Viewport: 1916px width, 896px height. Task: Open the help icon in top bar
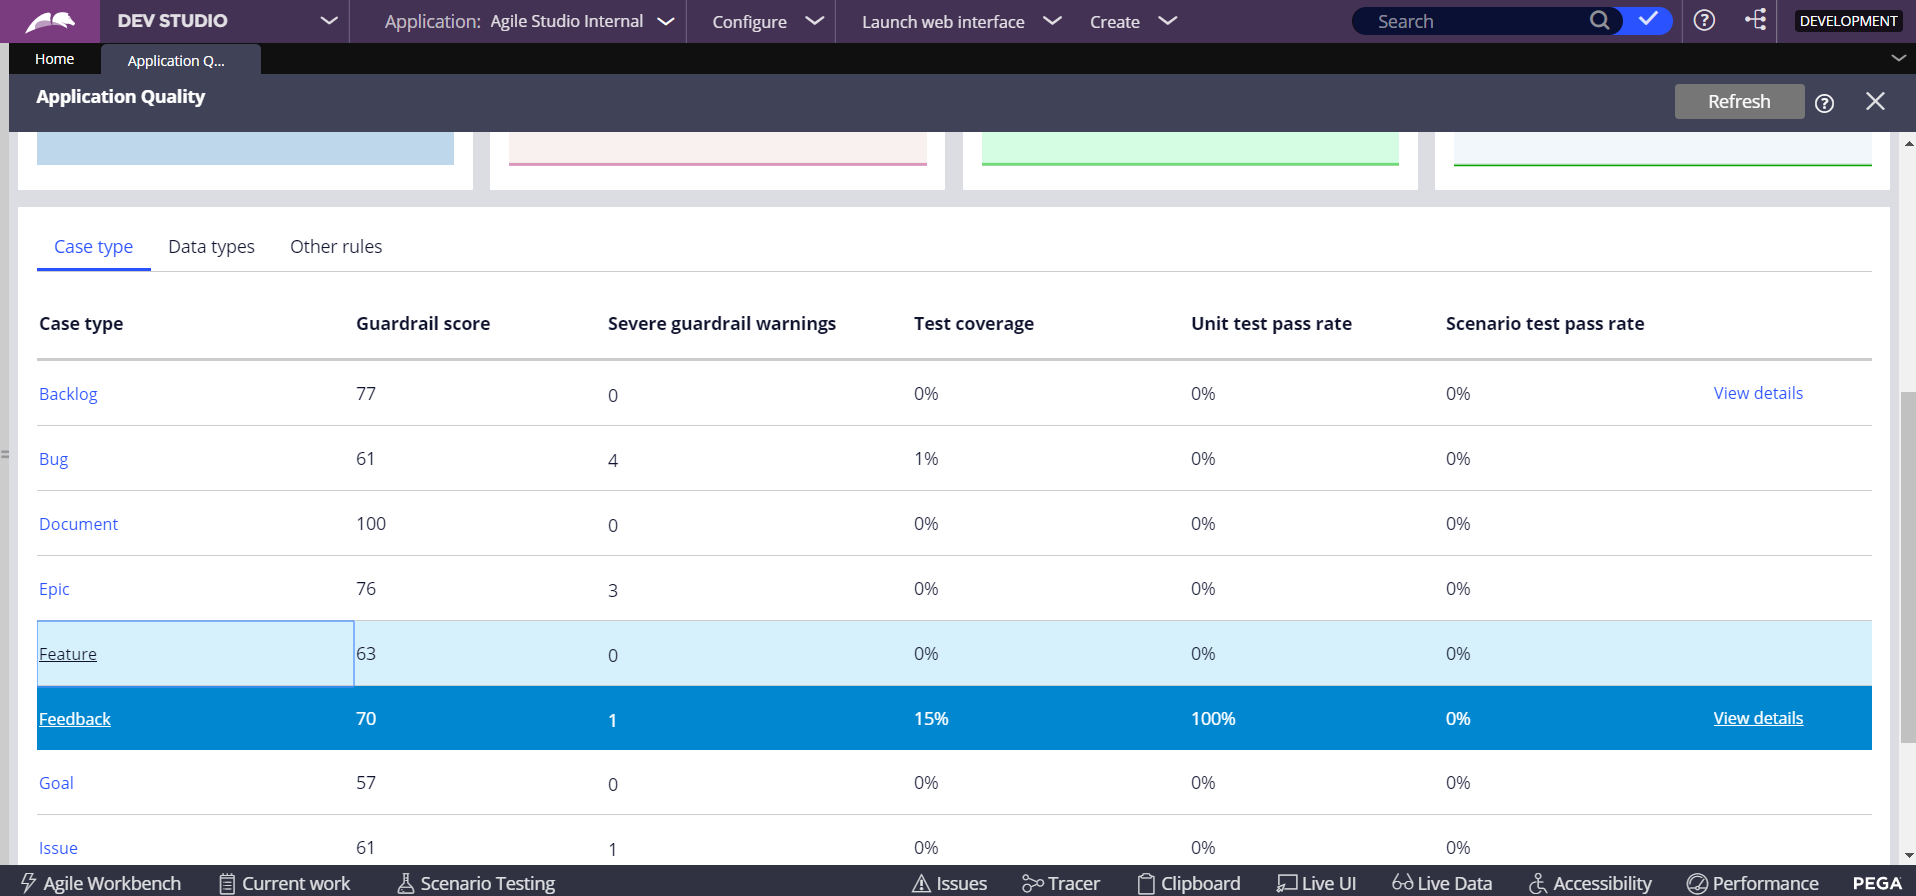[x=1705, y=20]
